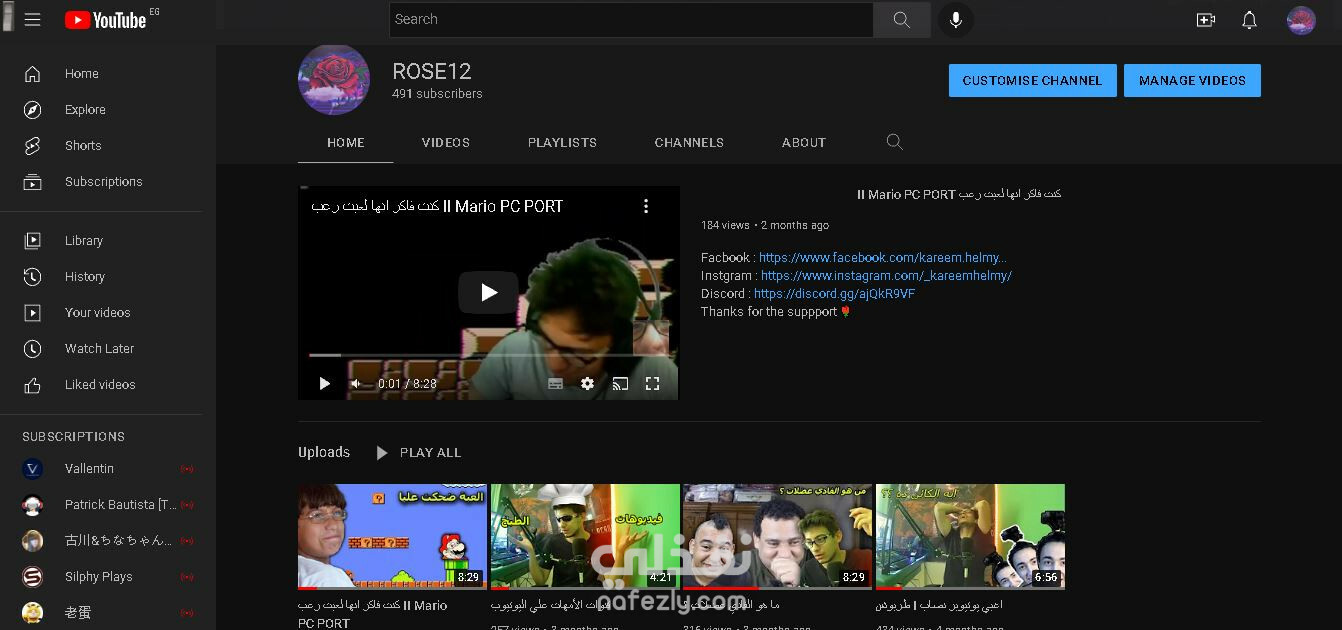Click Manage Videos button
This screenshot has height=630, width=1342.
click(x=1192, y=81)
